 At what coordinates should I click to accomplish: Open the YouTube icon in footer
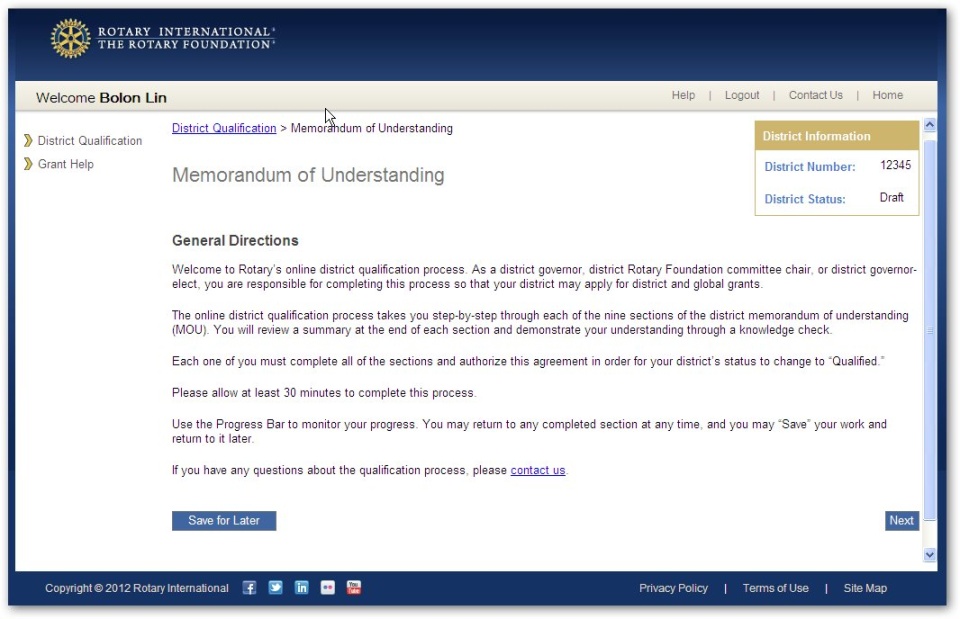tap(354, 588)
